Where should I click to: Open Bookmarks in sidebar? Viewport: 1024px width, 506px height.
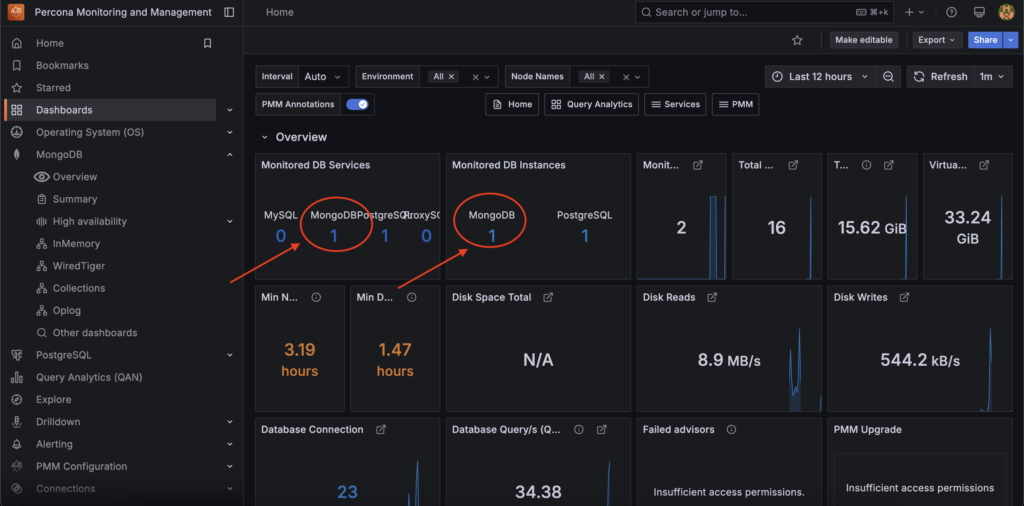click(x=62, y=65)
